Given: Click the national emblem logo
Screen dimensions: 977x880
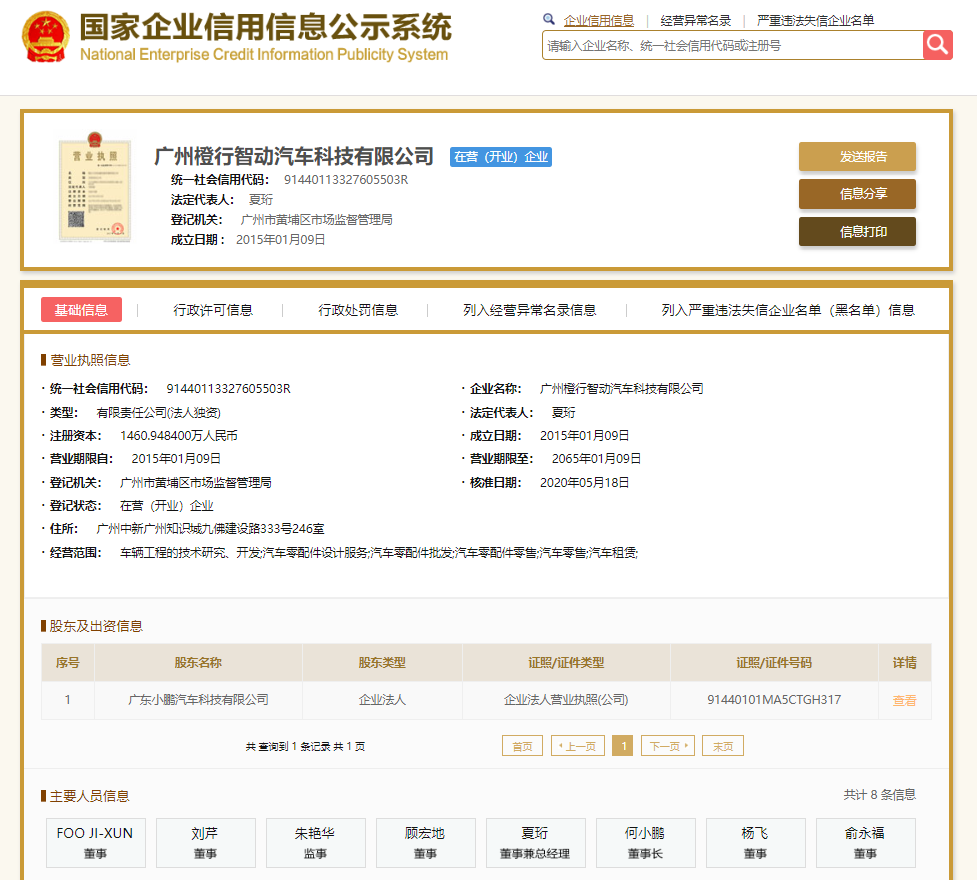Looking at the screenshot, I should tap(46, 38).
